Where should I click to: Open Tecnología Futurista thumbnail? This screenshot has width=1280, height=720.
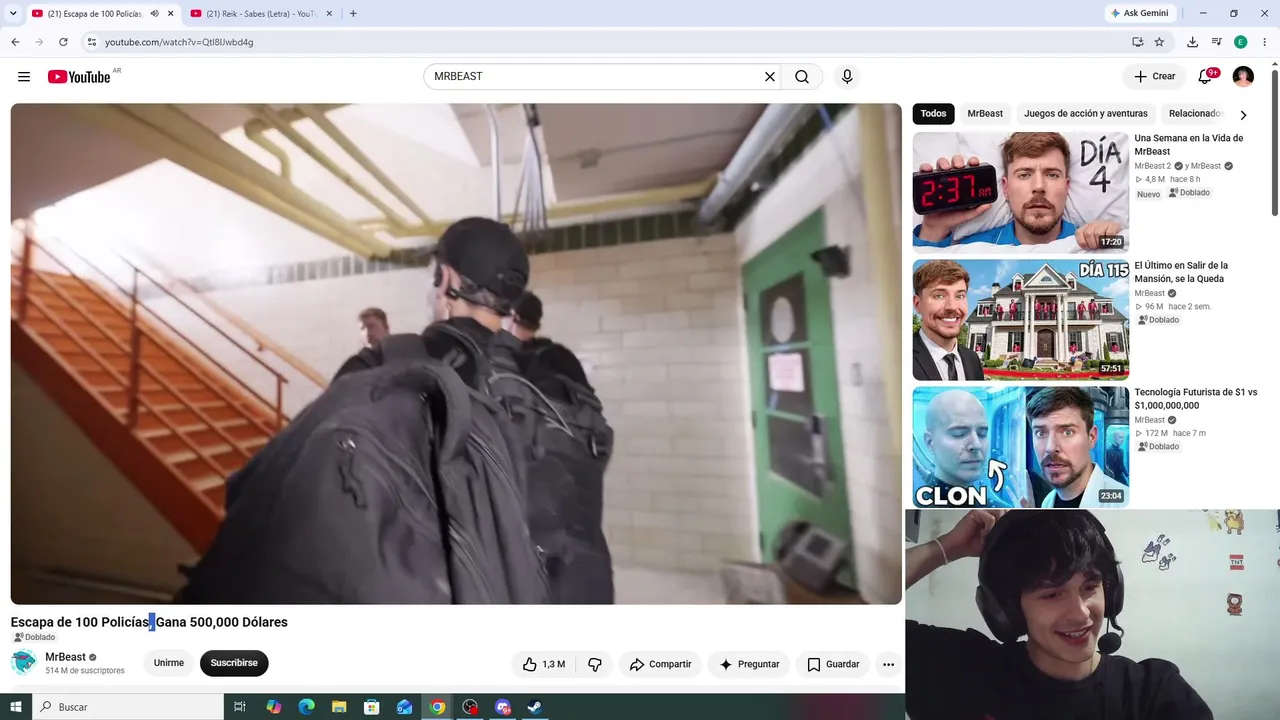tap(1020, 447)
